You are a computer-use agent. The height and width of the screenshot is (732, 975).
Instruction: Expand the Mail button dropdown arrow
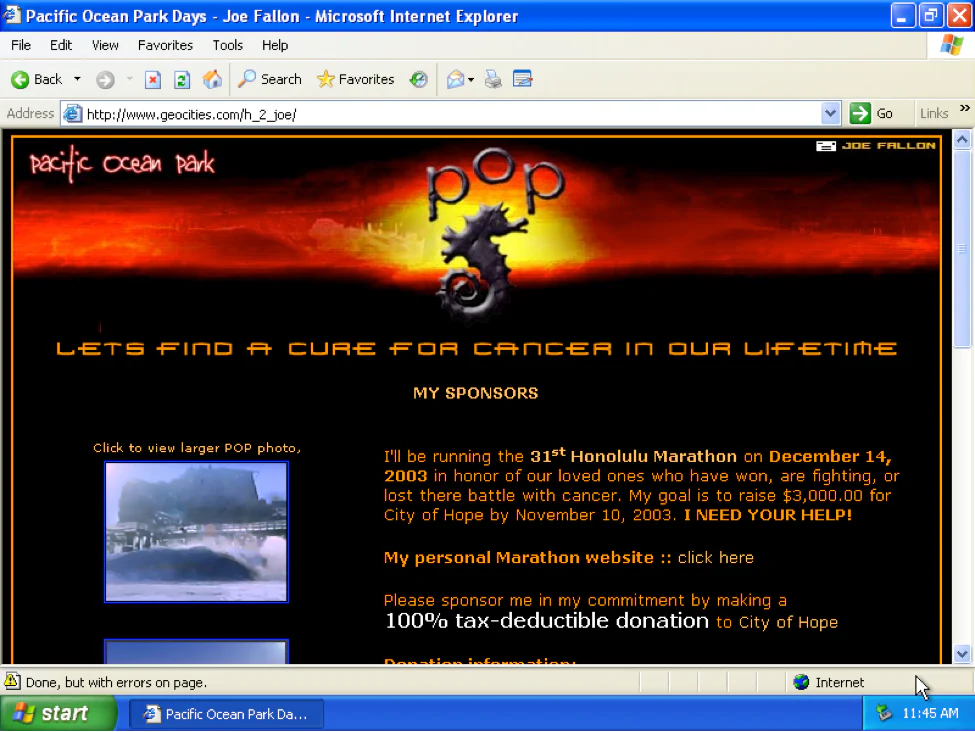[471, 80]
